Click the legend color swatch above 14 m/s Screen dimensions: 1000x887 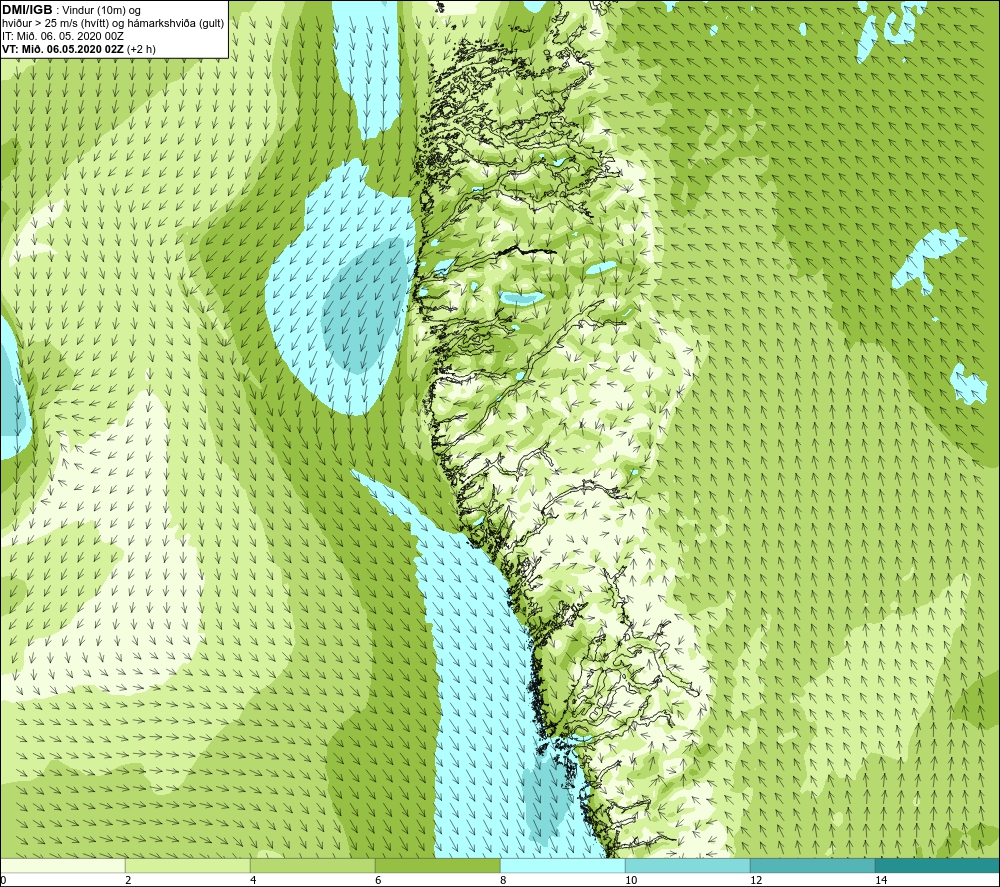[x=937, y=865]
